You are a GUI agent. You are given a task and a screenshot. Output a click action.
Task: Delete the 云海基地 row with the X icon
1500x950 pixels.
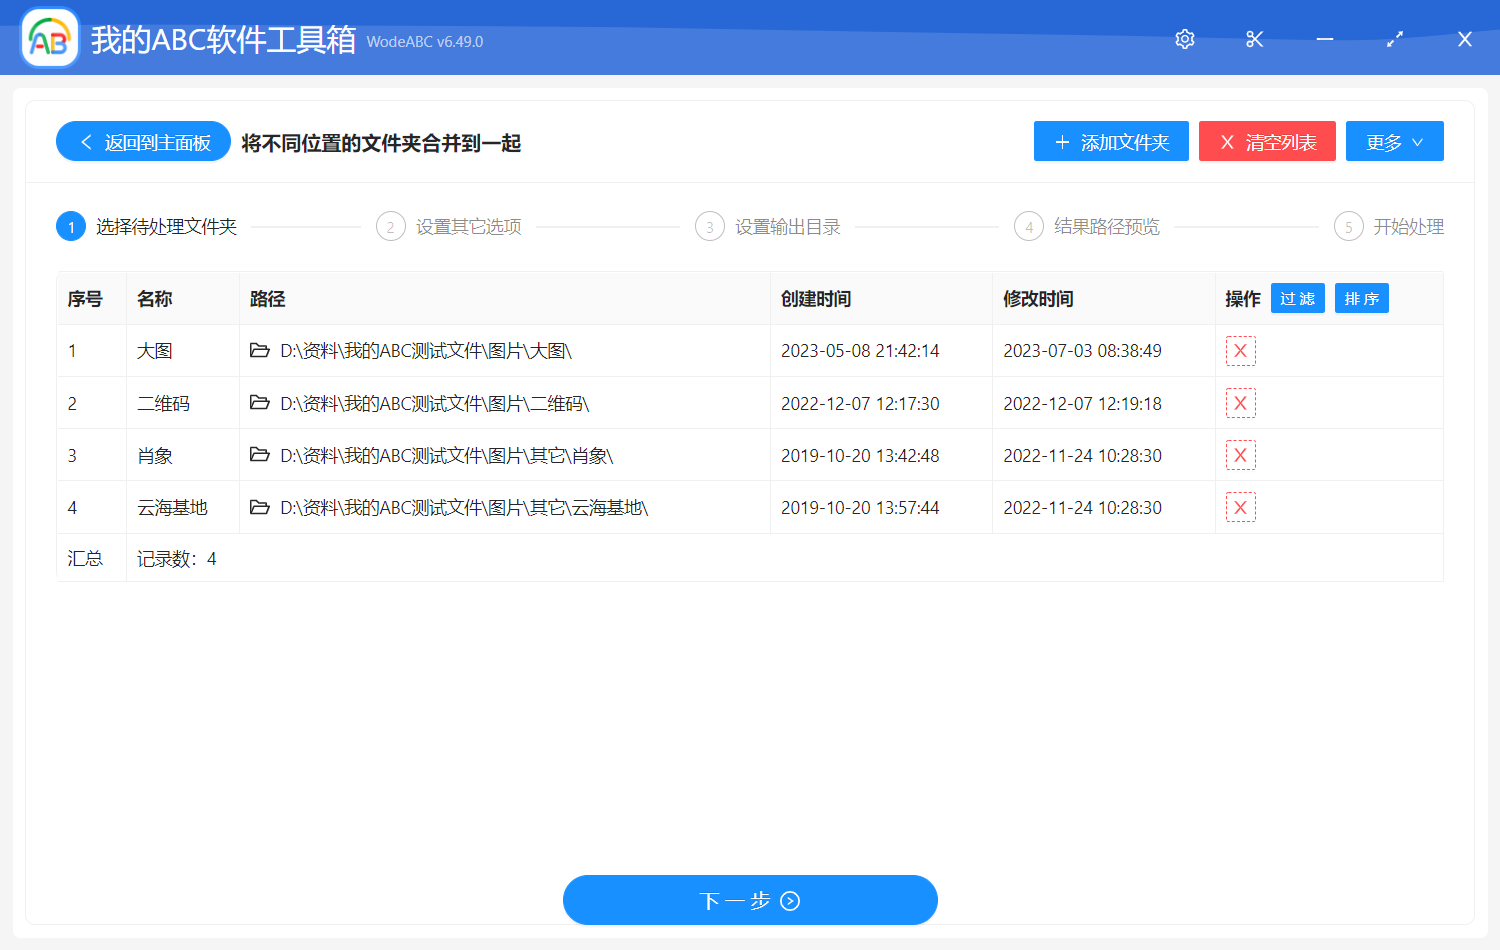(x=1239, y=506)
